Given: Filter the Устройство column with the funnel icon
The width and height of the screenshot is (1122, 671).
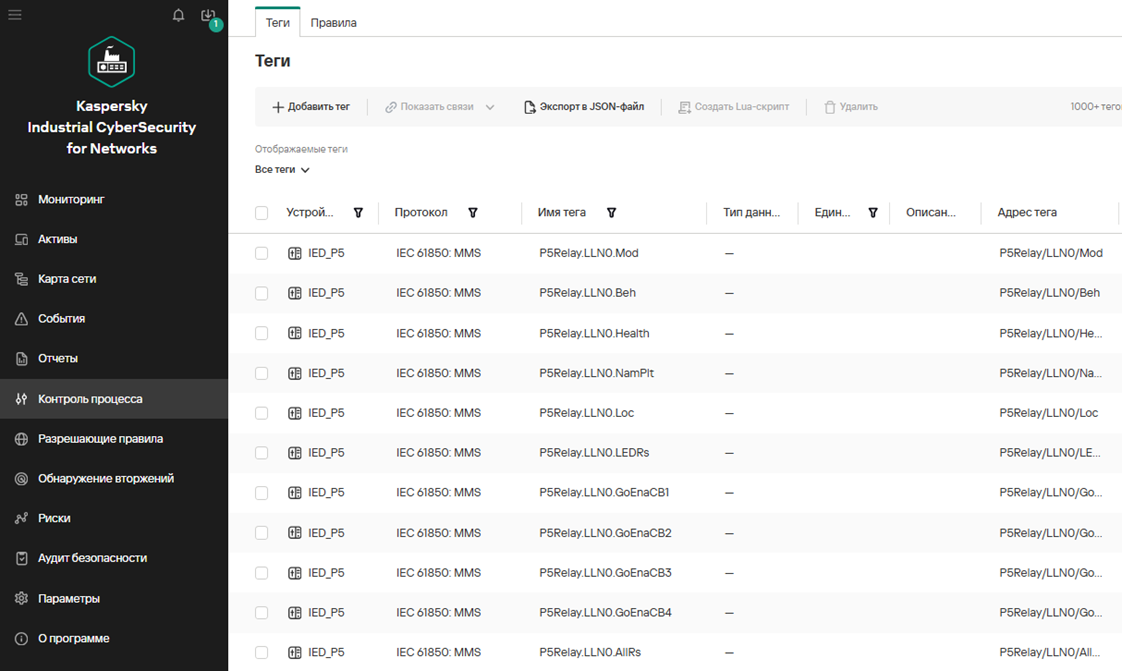Looking at the screenshot, I should pos(358,212).
